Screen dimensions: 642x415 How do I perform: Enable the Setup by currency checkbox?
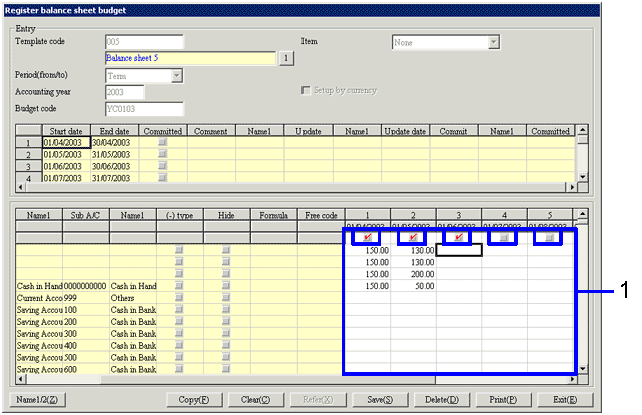(307, 91)
